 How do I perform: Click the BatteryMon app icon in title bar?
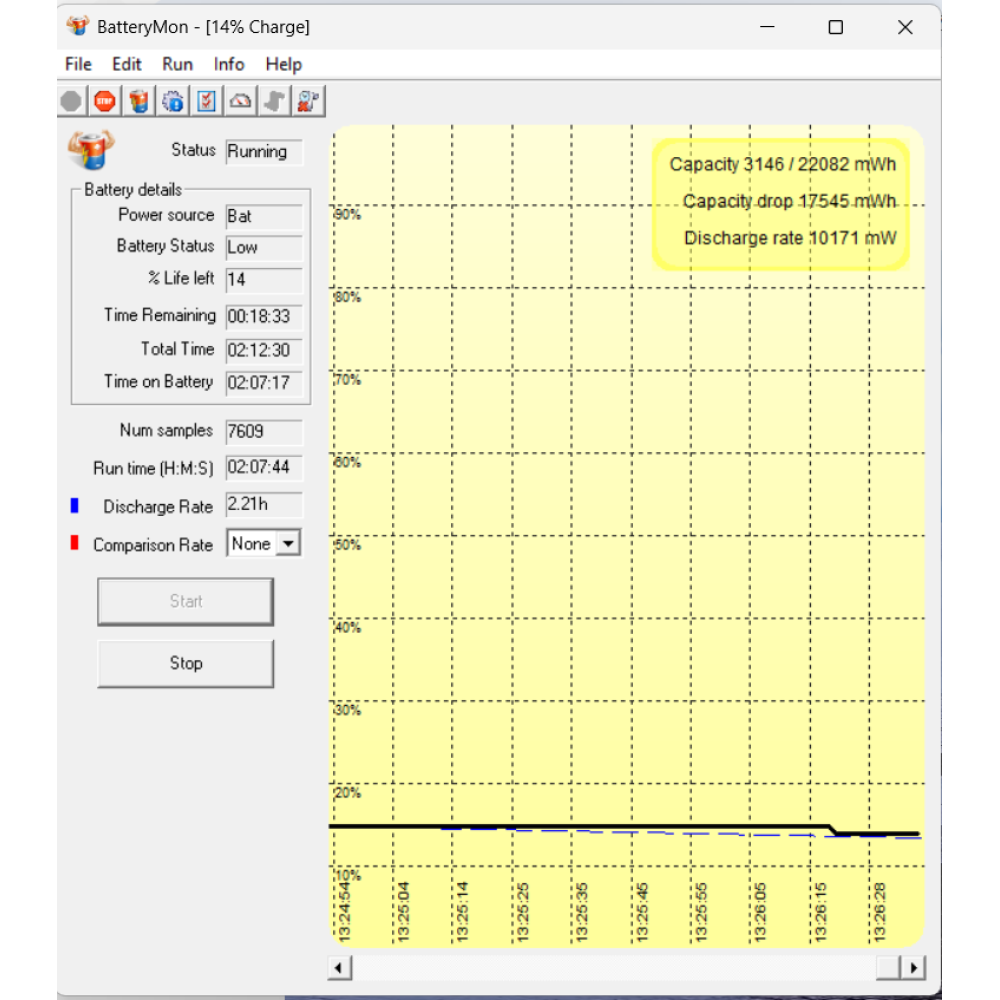78,27
